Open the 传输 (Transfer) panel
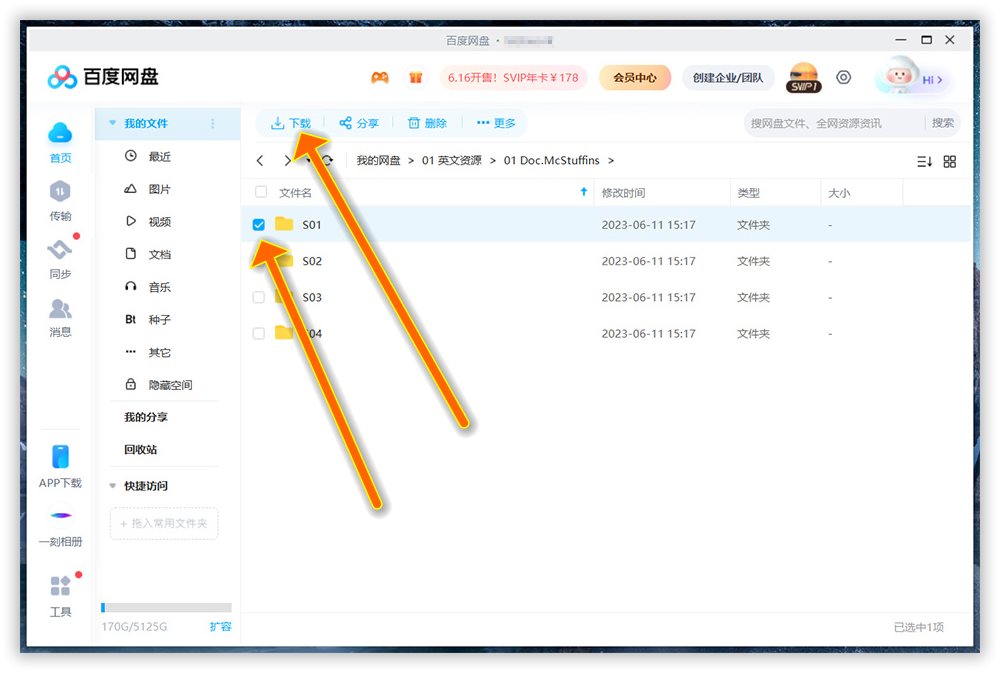The width and height of the screenshot is (1000, 673). tap(60, 199)
